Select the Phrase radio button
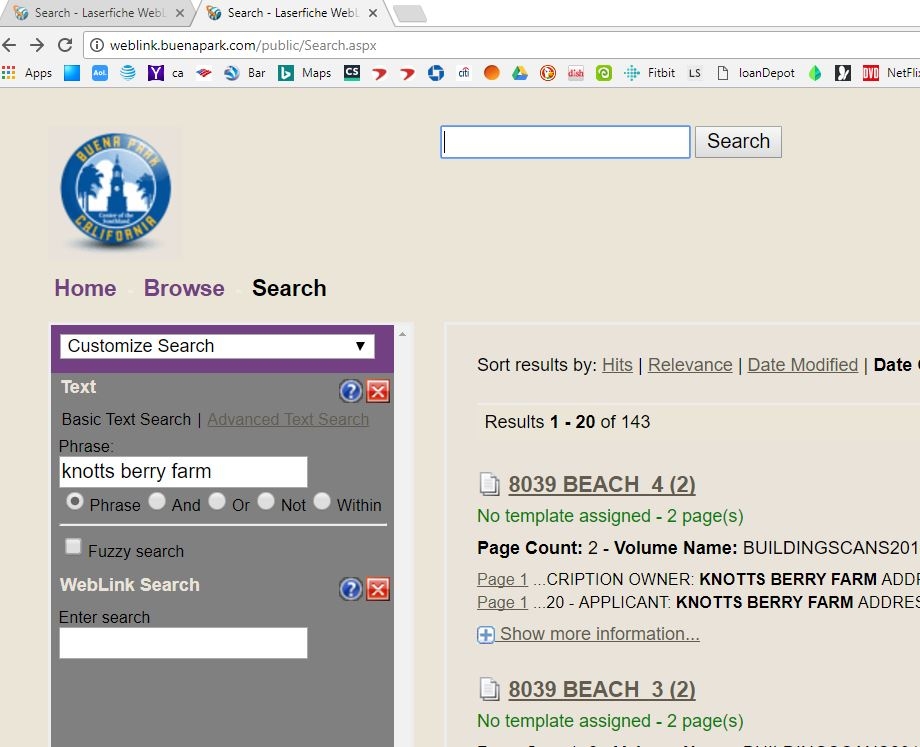This screenshot has width=920, height=747. tap(75, 502)
